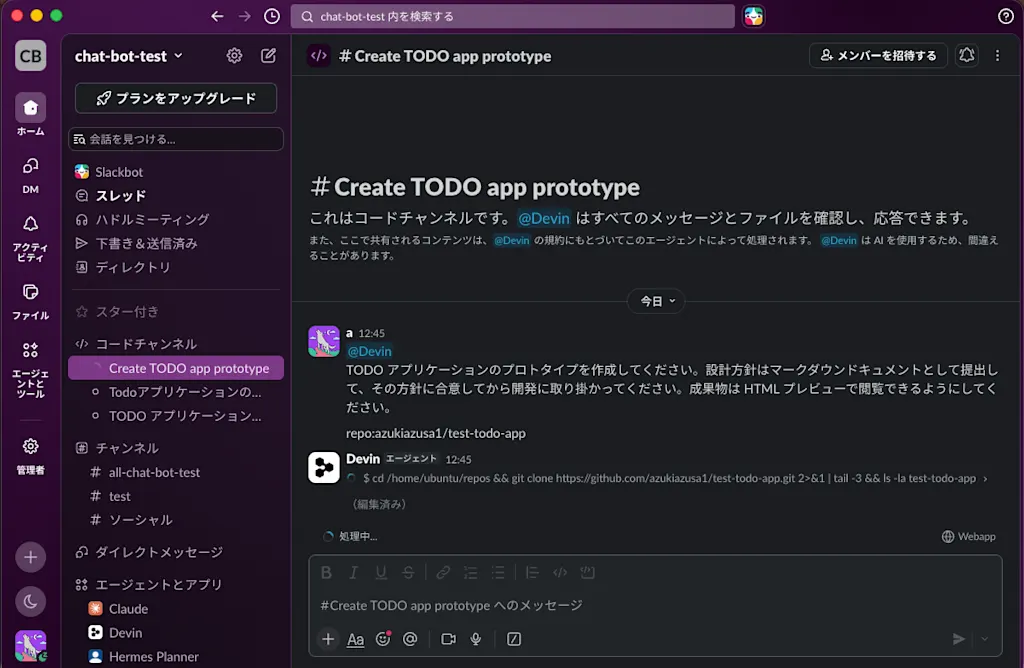Collapse エージェントとアプリ section
Screen dimensions: 1024x668
(159, 584)
